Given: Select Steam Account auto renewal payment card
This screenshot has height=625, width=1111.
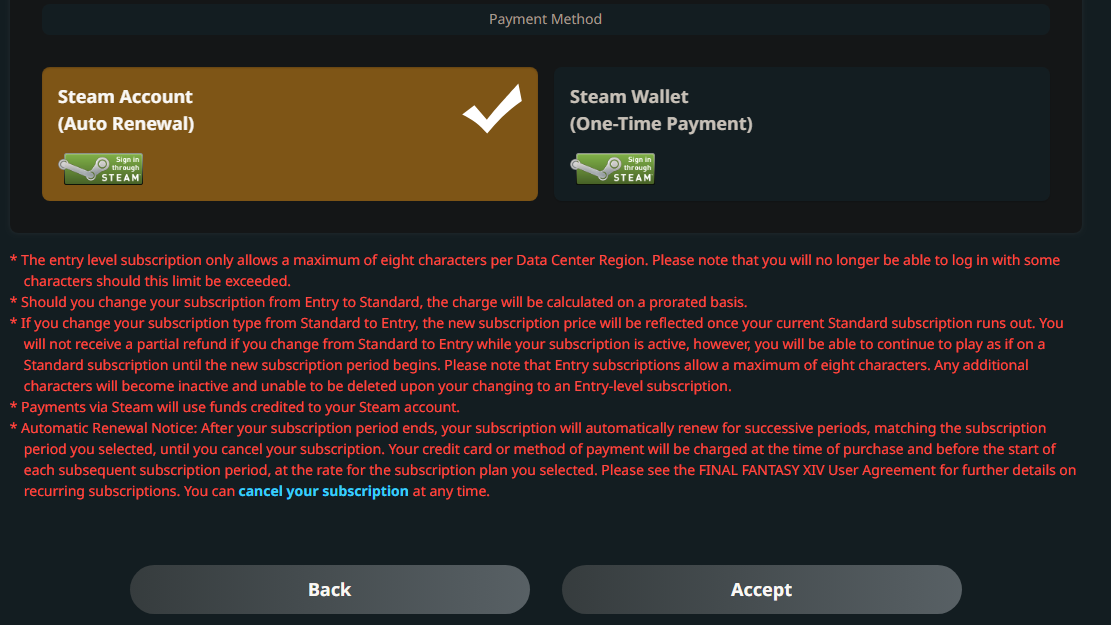Looking at the screenshot, I should [289, 134].
